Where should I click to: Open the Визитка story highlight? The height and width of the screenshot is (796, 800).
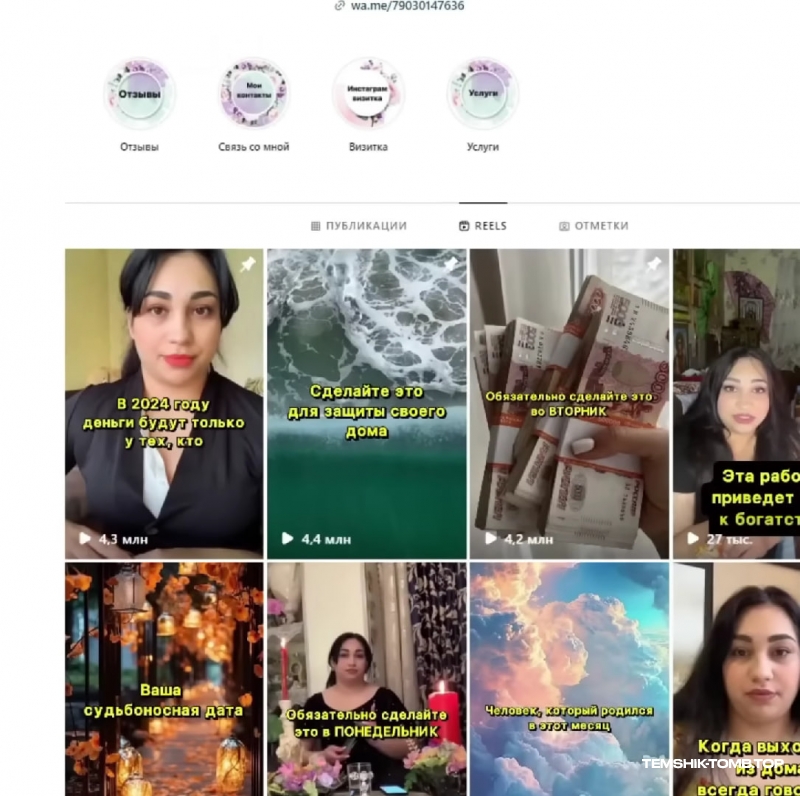(368, 94)
